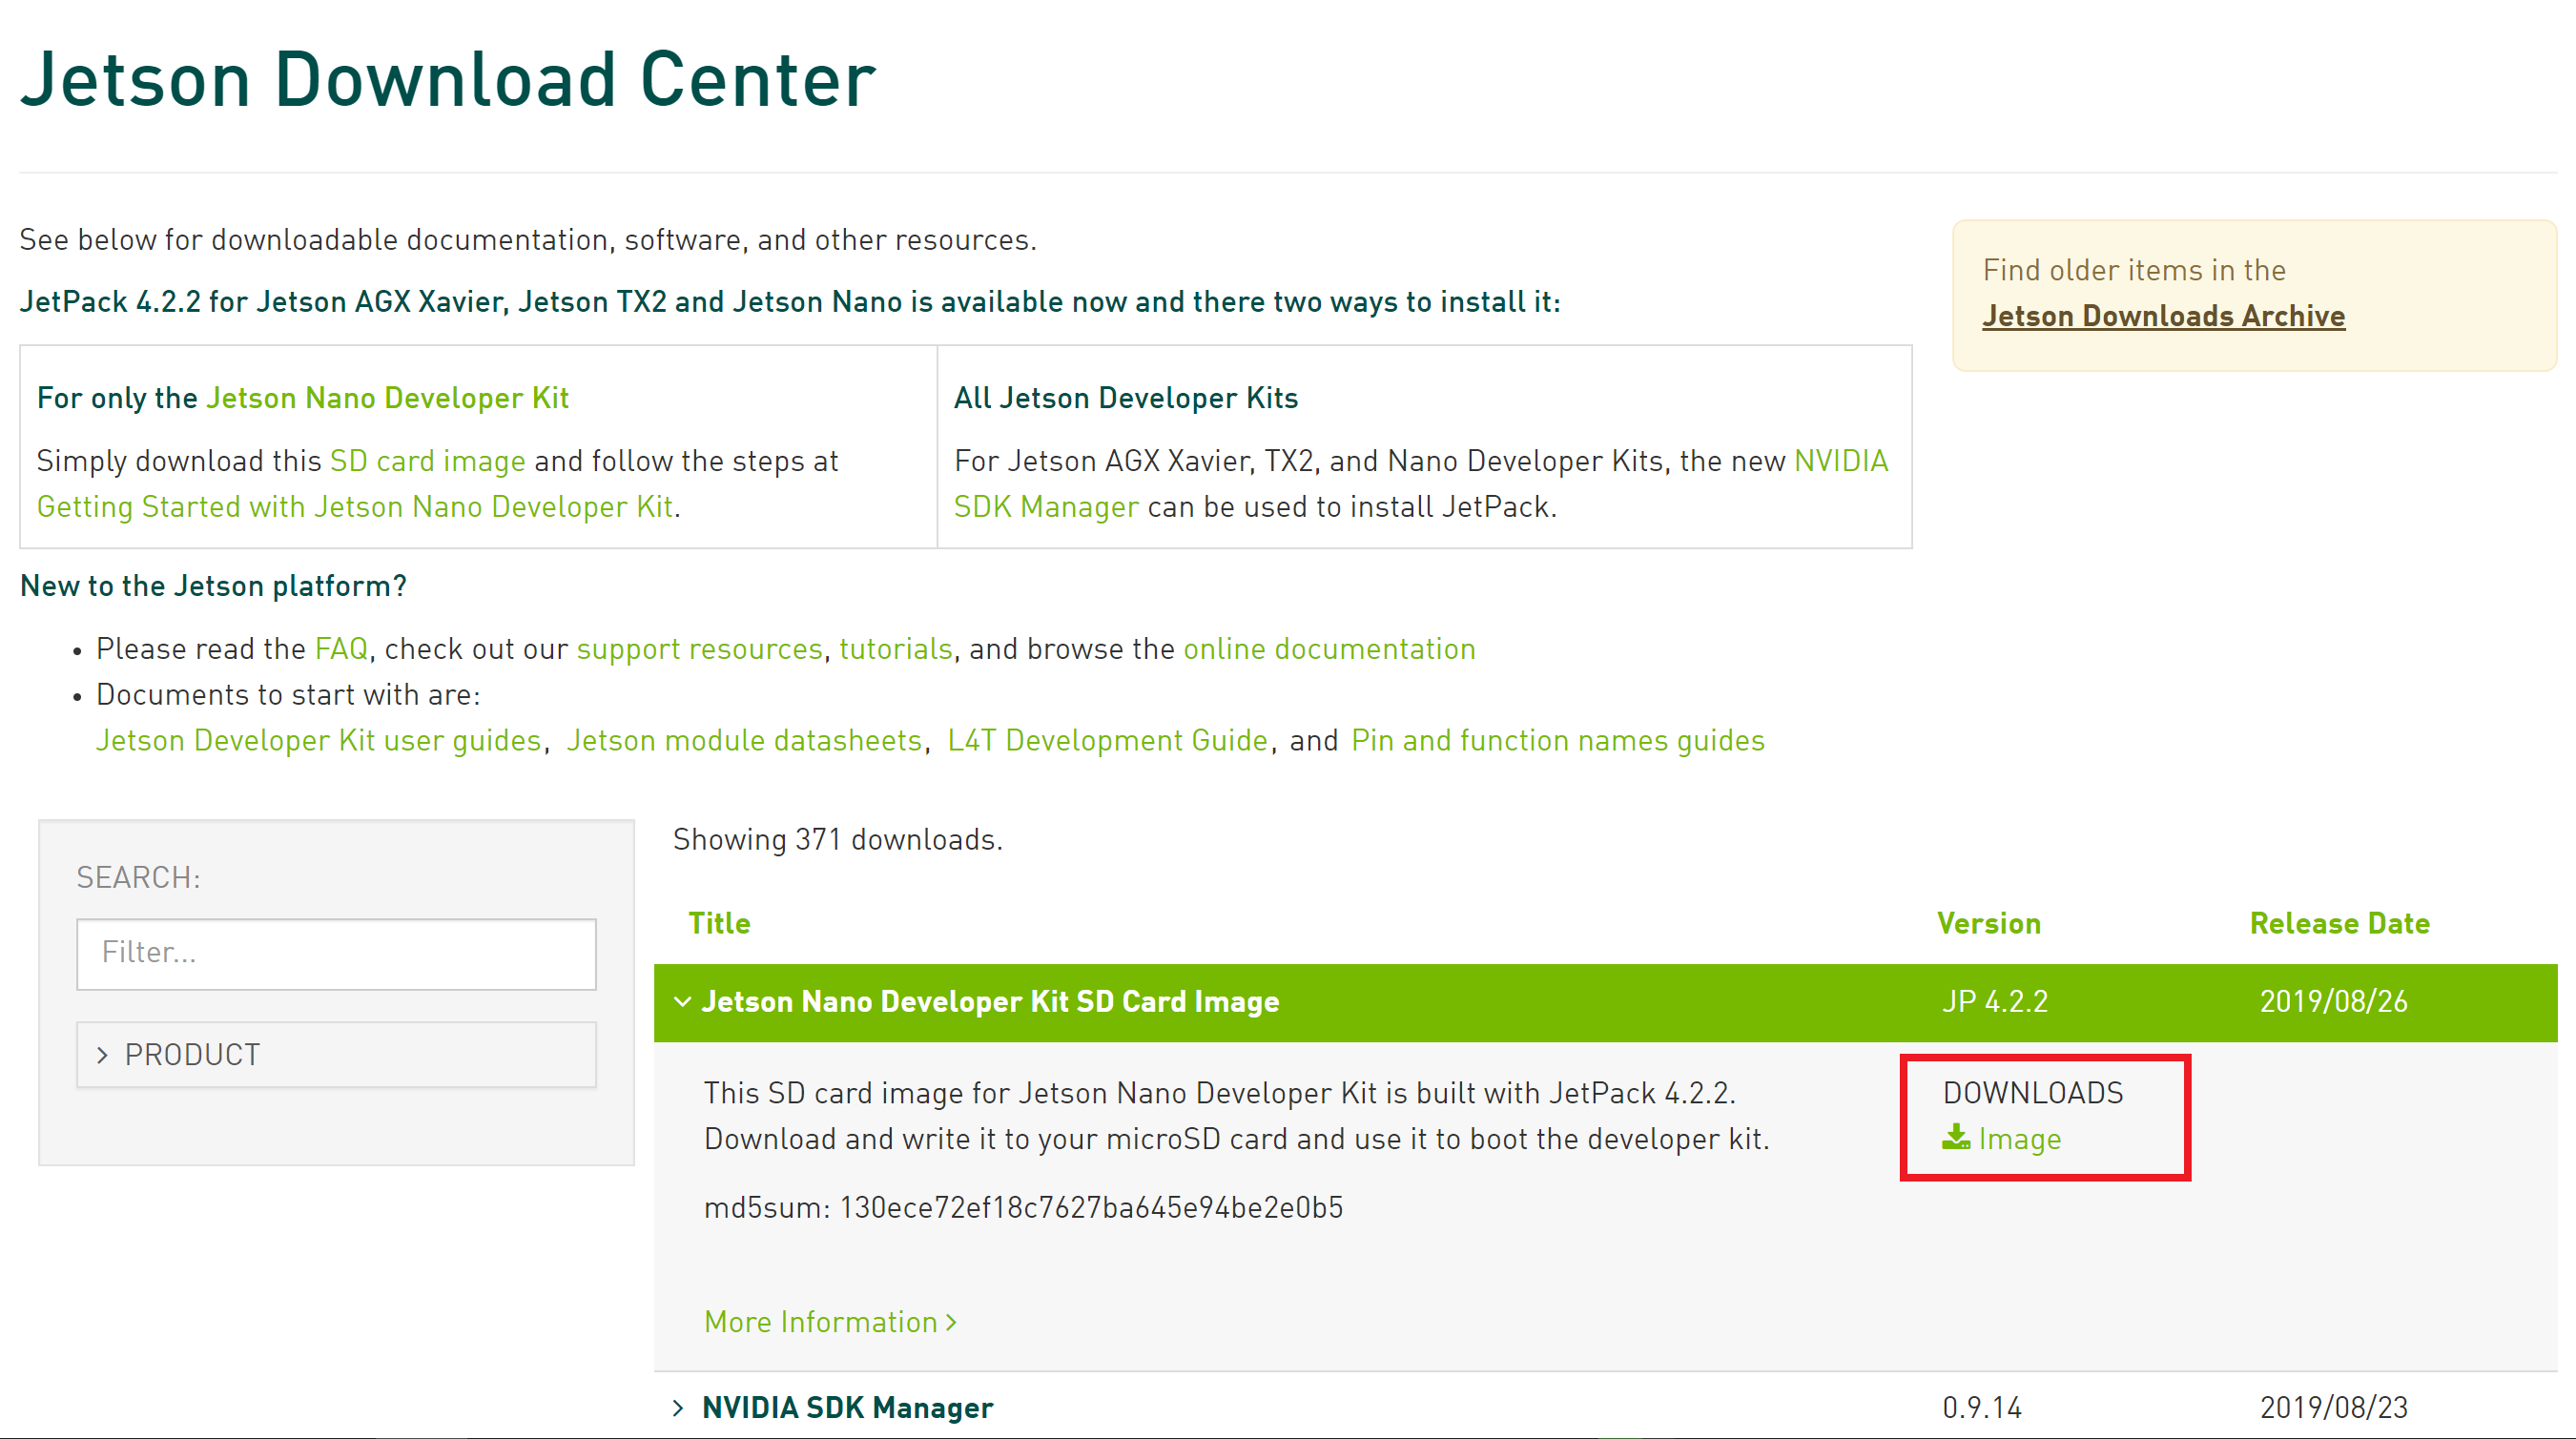
Task: Open the FAQ link
Action: tap(341, 649)
